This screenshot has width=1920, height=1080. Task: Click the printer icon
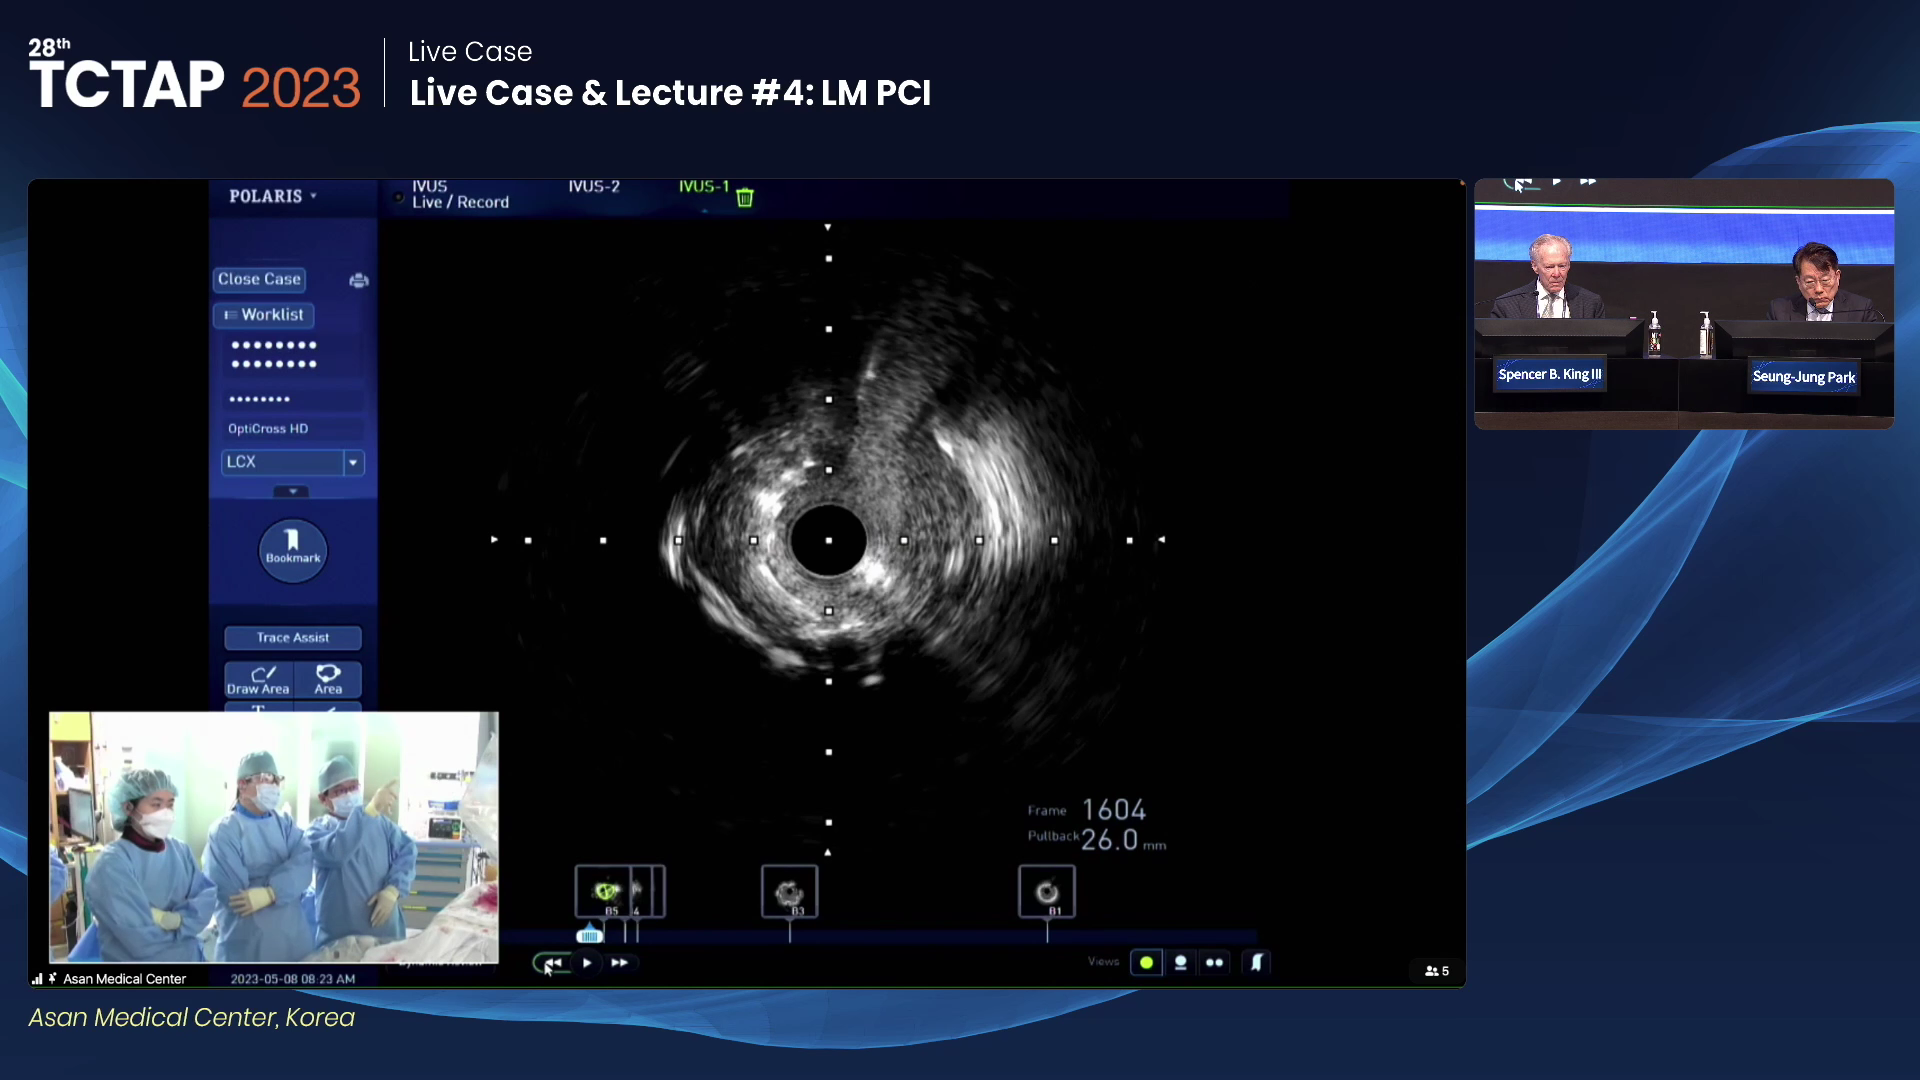pyautogui.click(x=359, y=280)
